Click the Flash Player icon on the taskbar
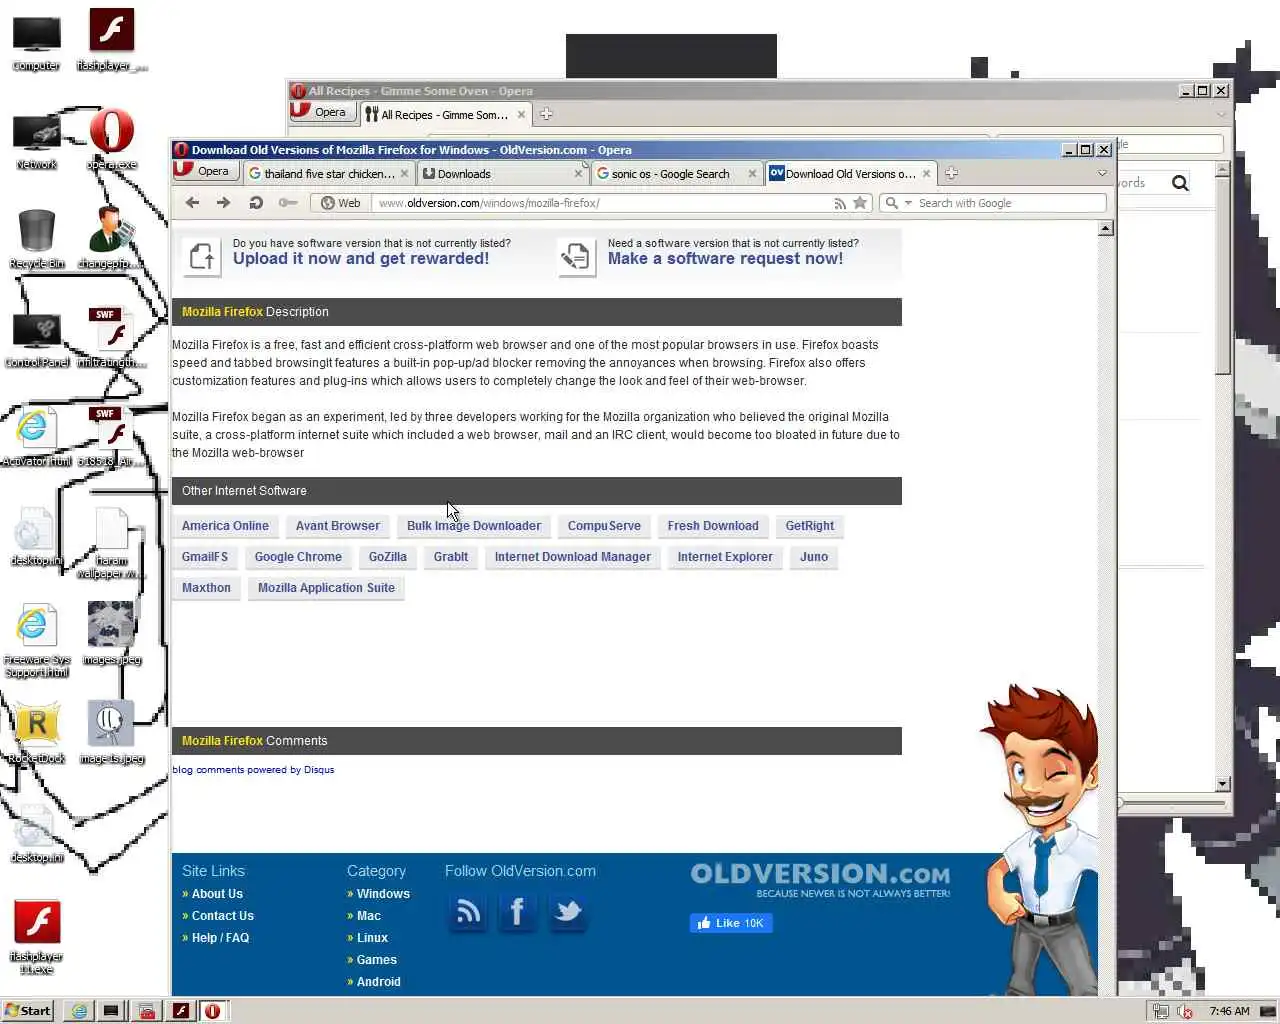The image size is (1280, 1024). pos(181,1011)
